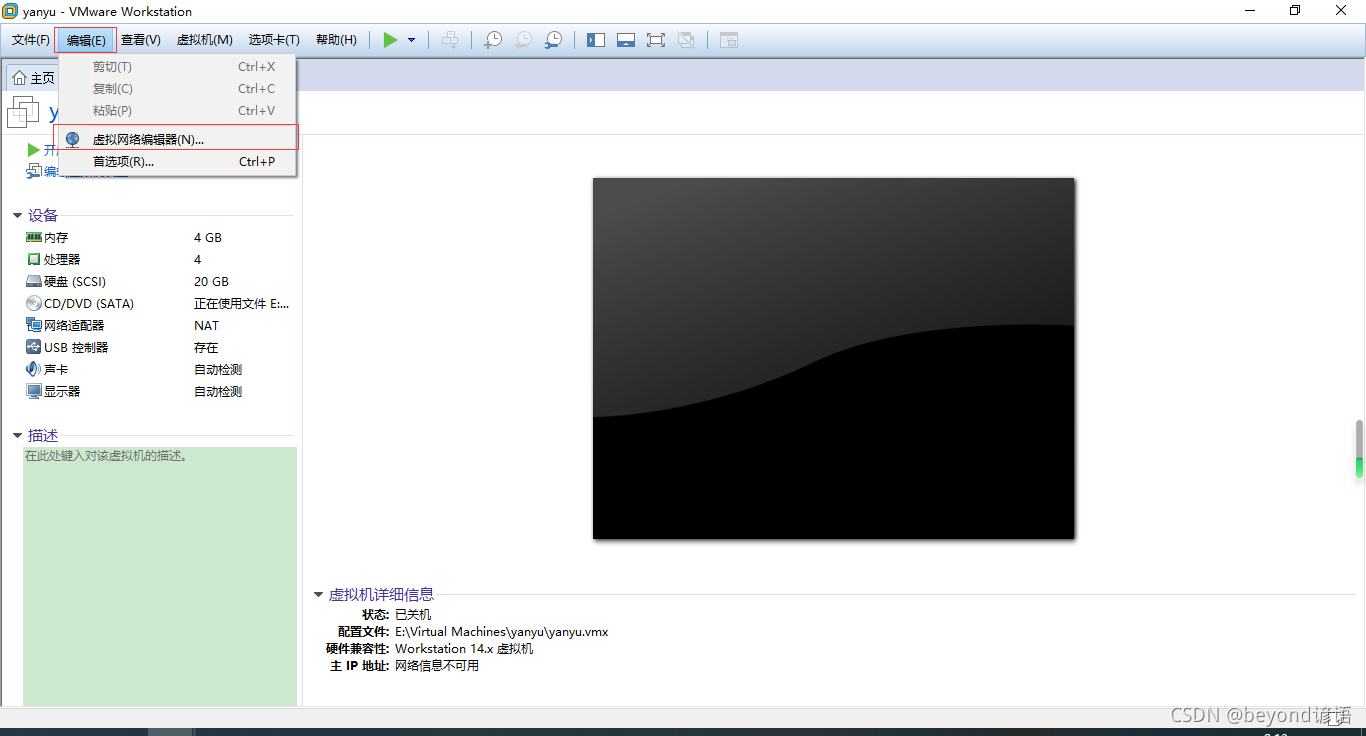Select the 显示器 display icon

(x=34, y=391)
